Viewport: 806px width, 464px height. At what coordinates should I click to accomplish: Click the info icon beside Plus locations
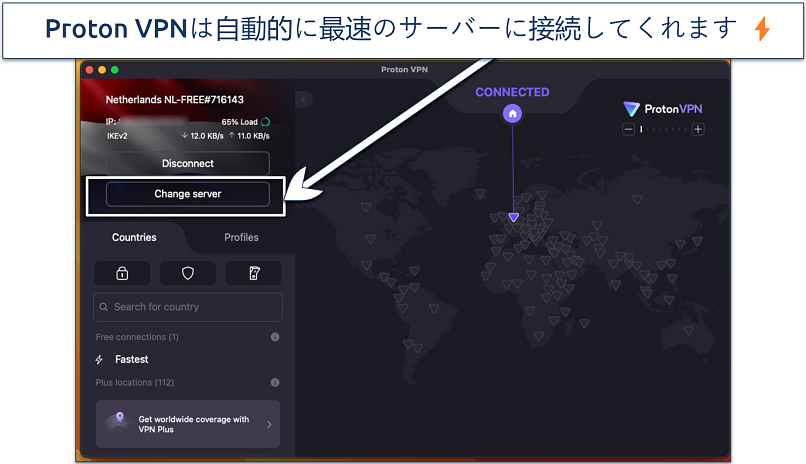pos(274,382)
